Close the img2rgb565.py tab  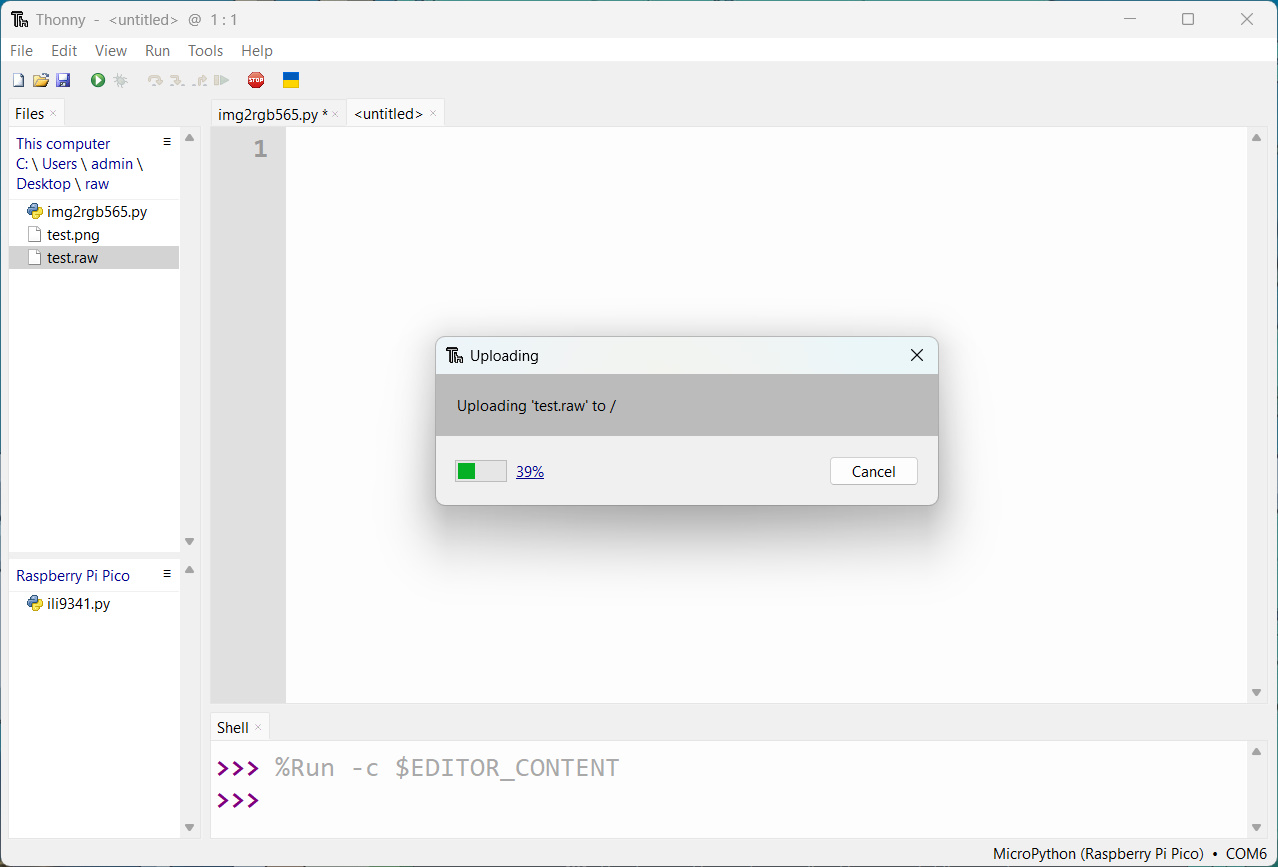coord(335,114)
